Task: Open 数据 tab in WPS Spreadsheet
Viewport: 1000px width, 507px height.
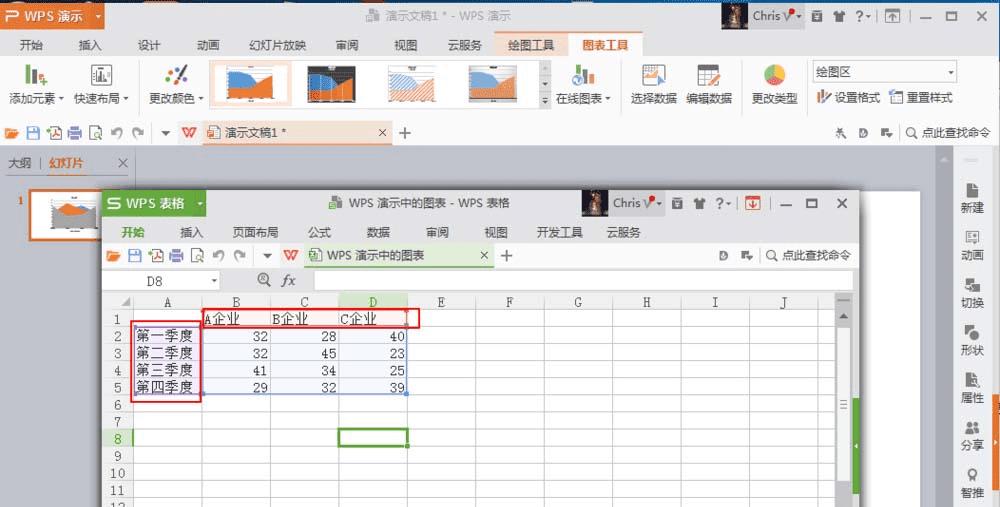Action: [378, 233]
